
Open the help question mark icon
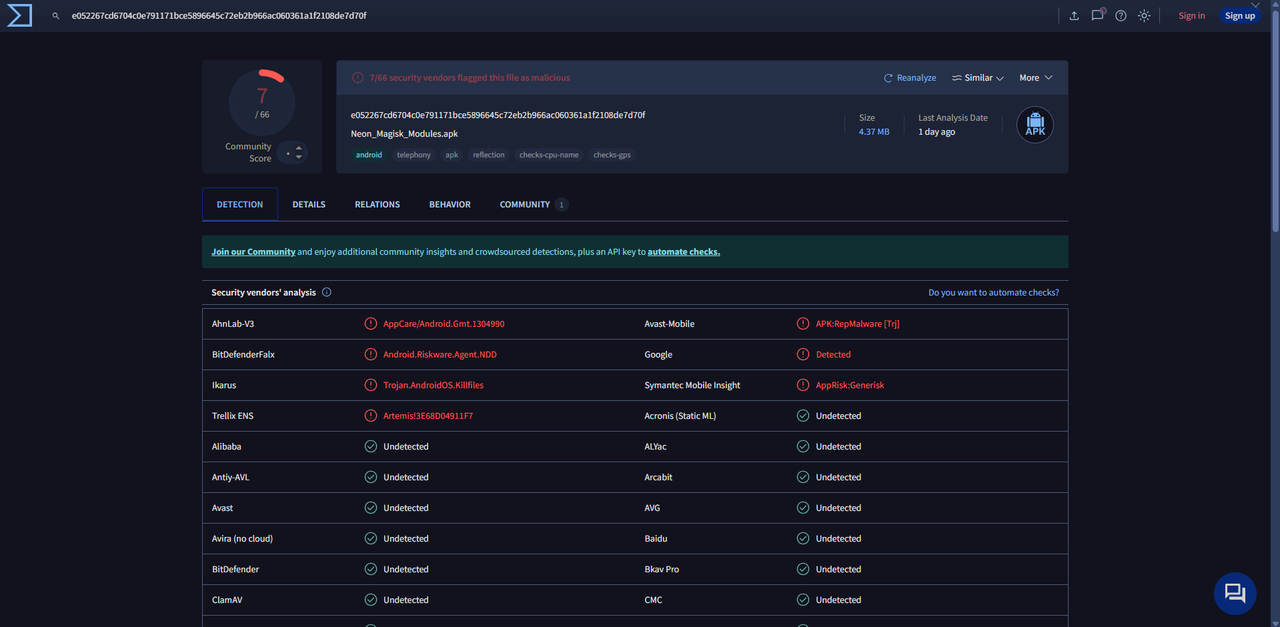coord(1121,16)
